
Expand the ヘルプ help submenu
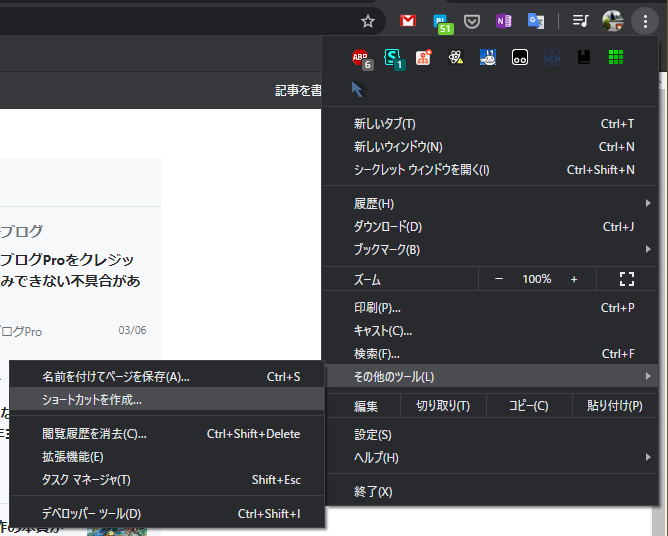490,458
